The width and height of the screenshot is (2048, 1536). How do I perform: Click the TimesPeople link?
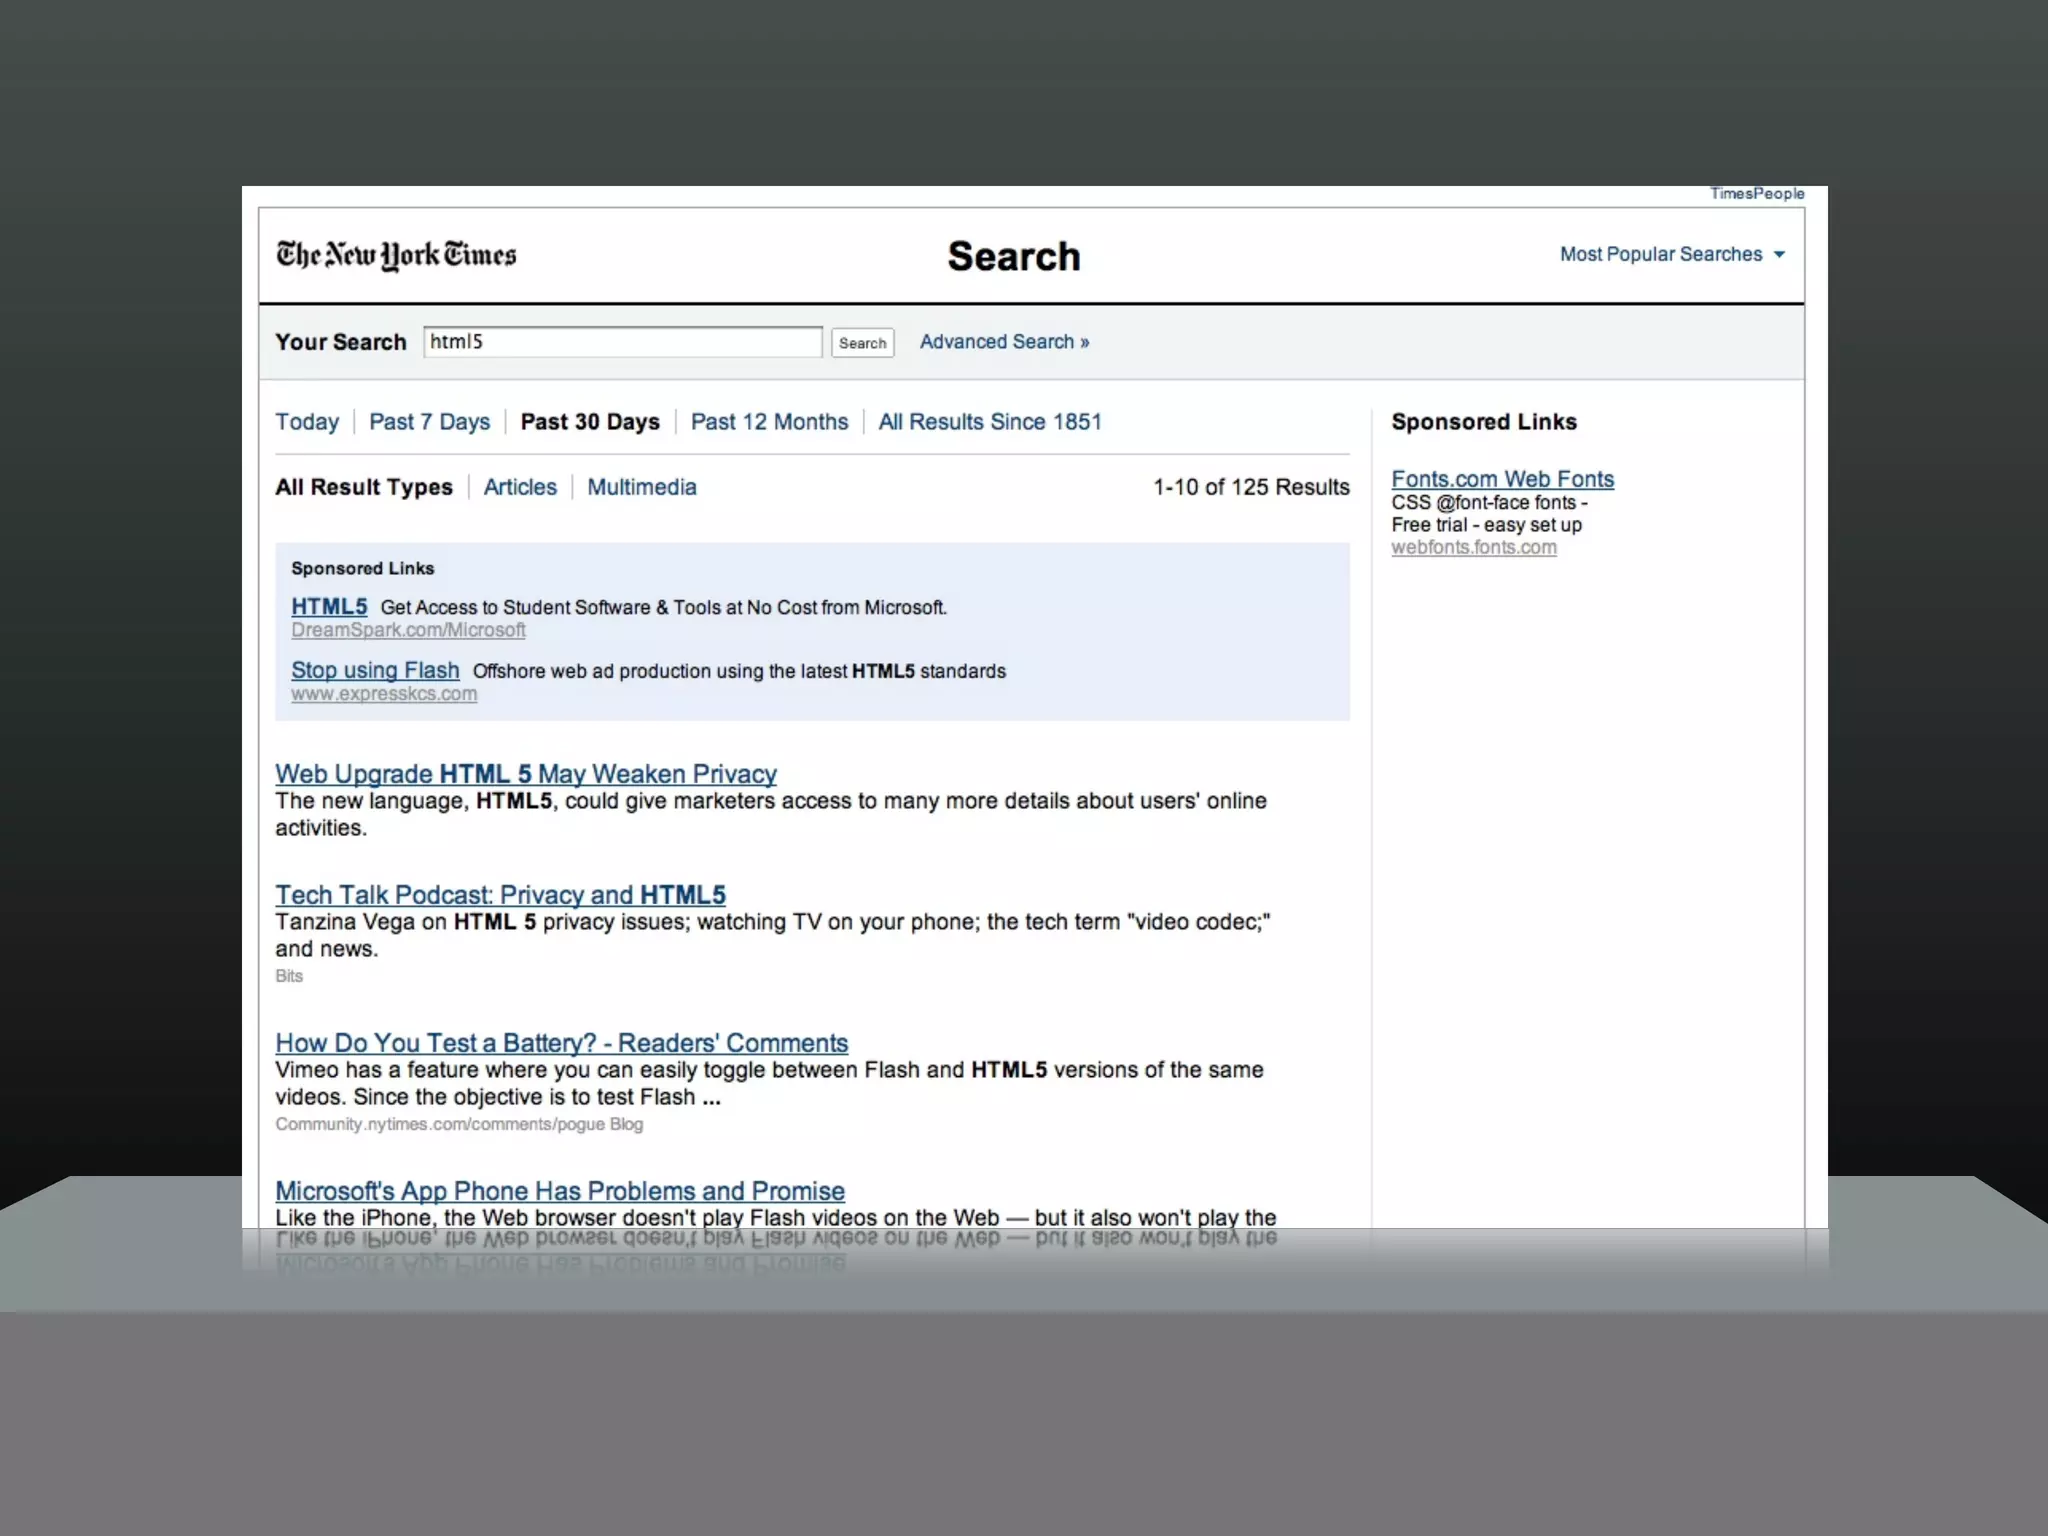click(1756, 194)
